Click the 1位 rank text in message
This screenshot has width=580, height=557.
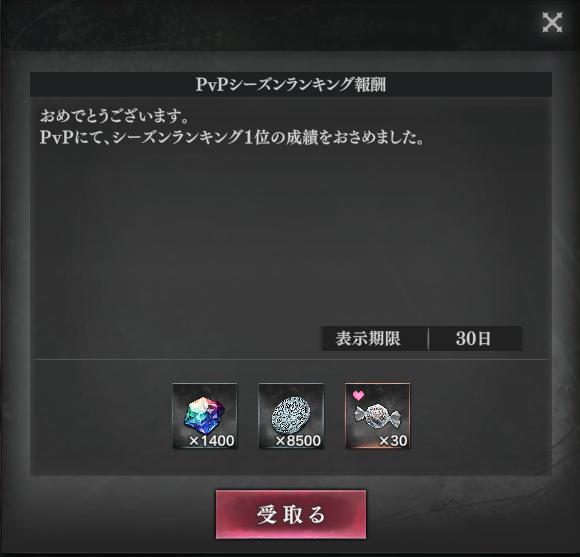[x=256, y=138]
